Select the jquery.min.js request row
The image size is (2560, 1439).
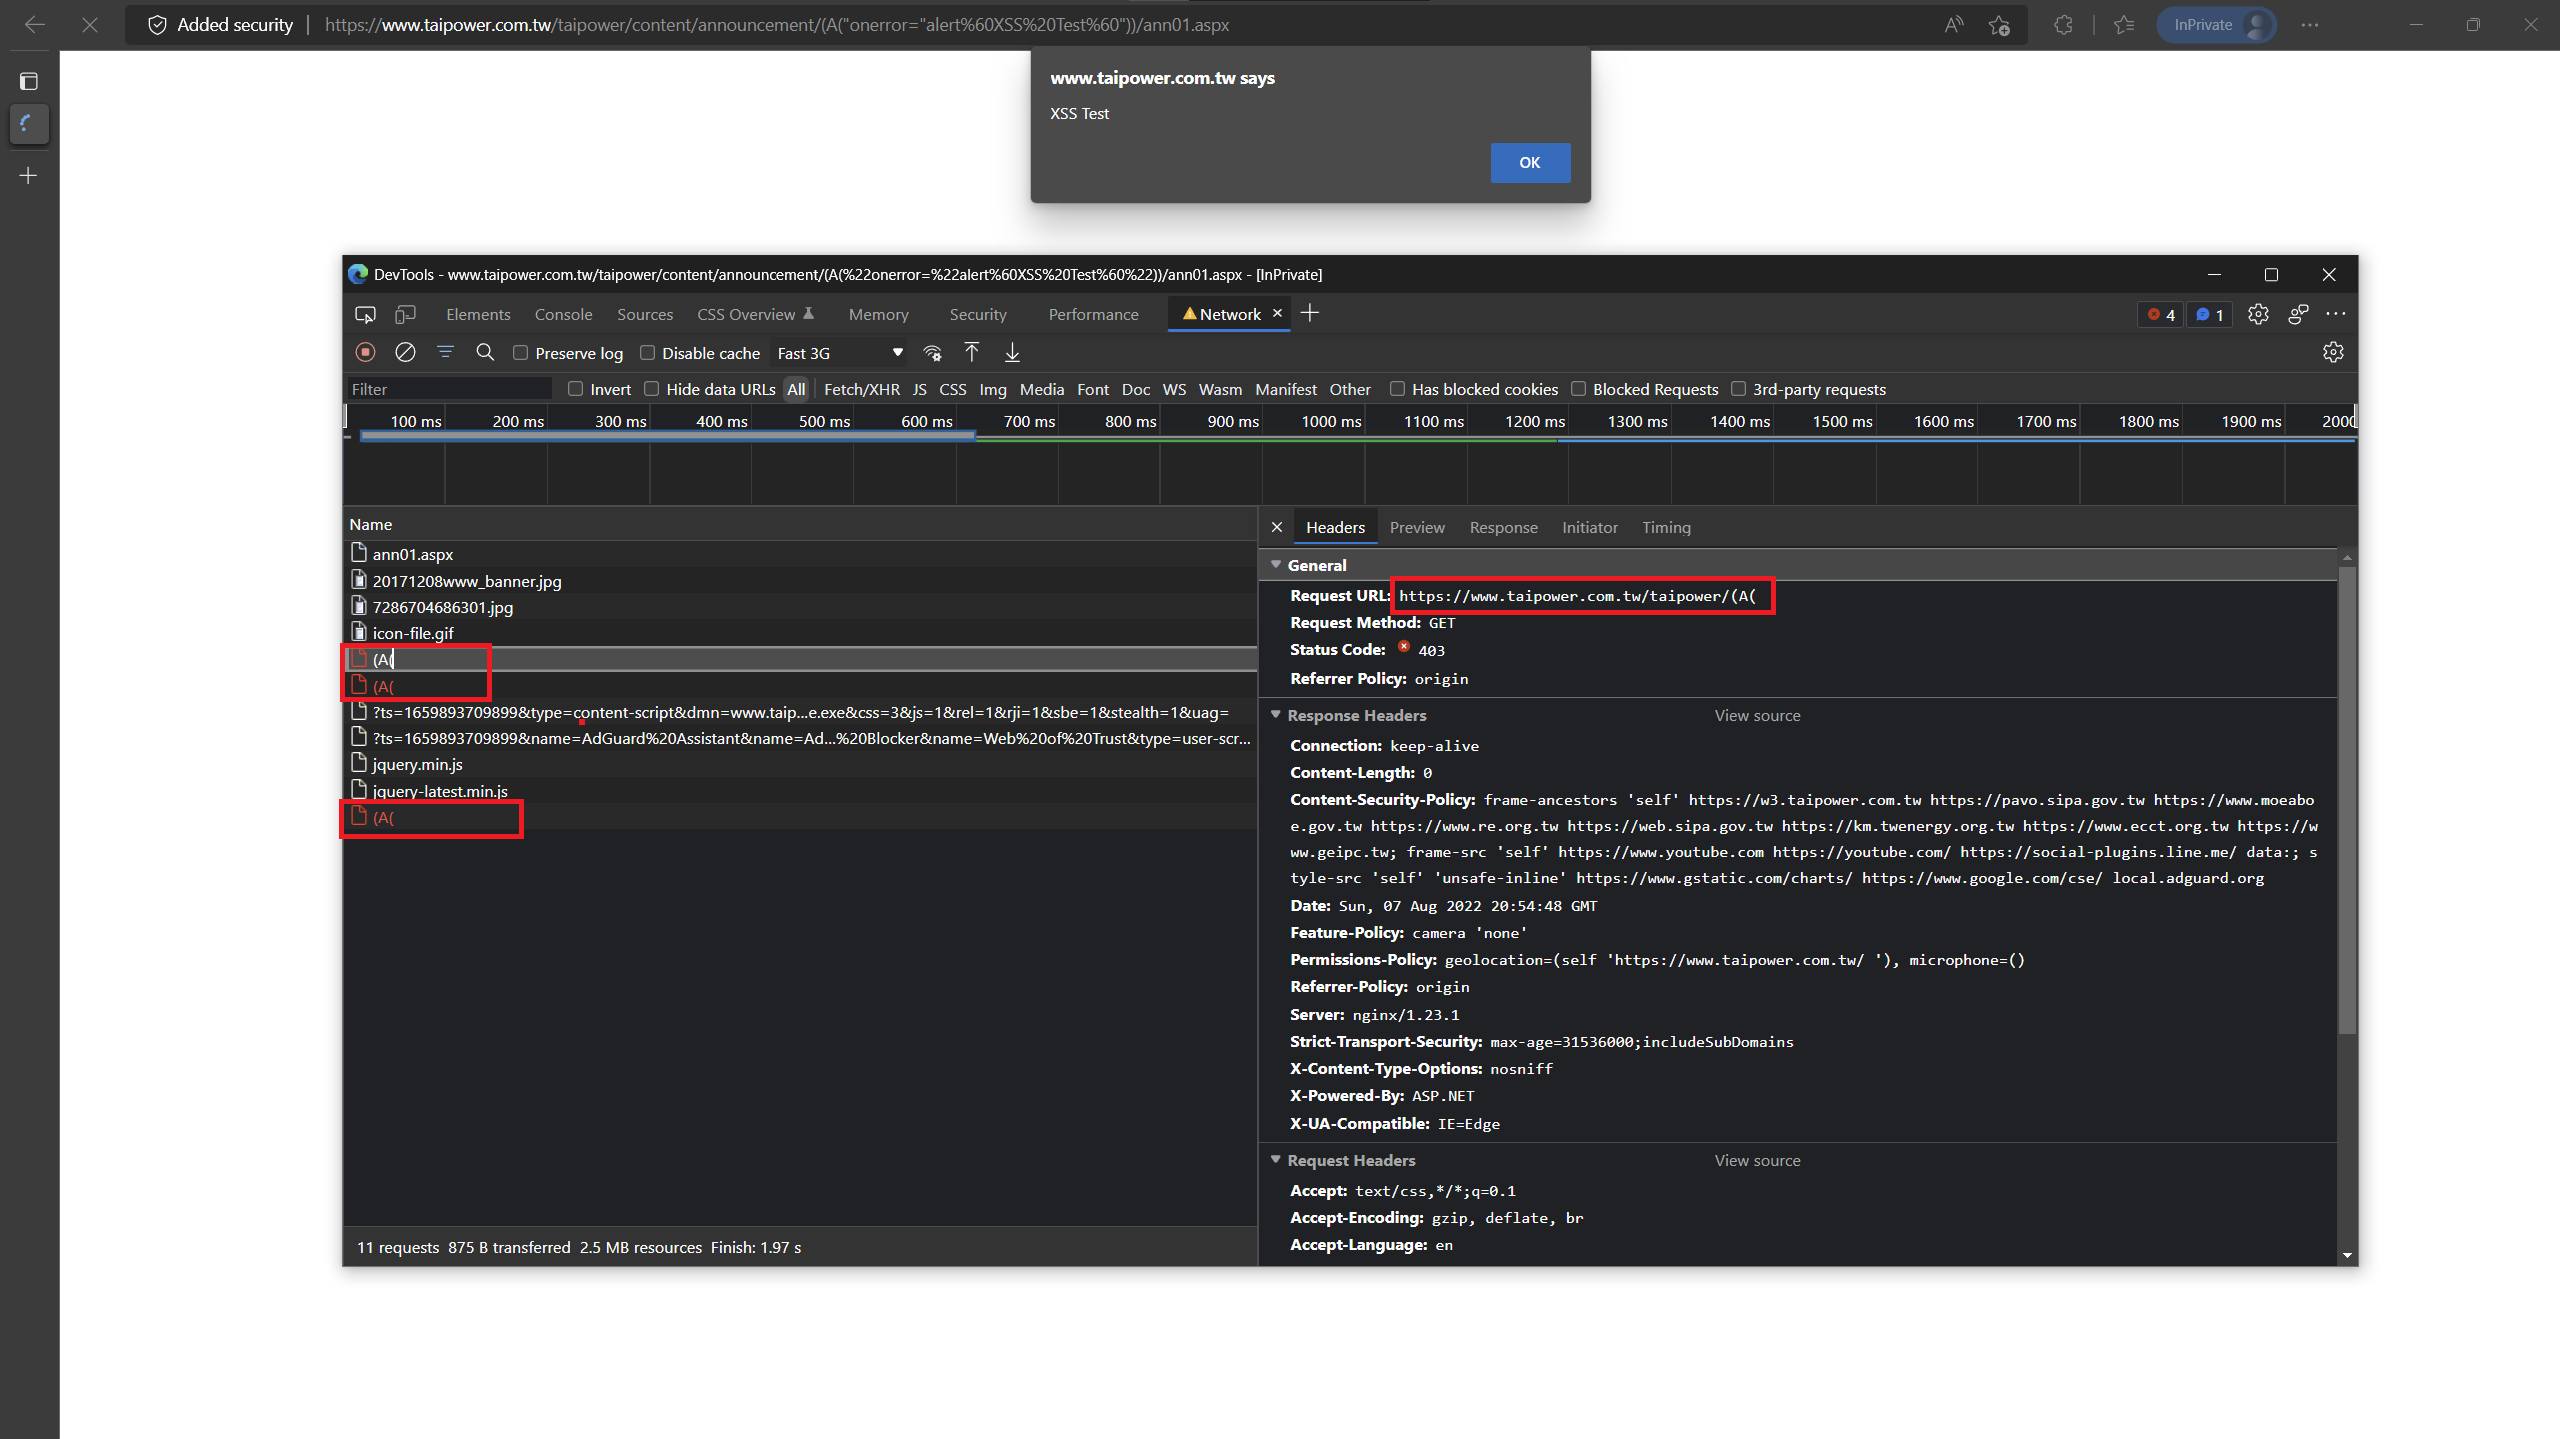tap(800, 764)
